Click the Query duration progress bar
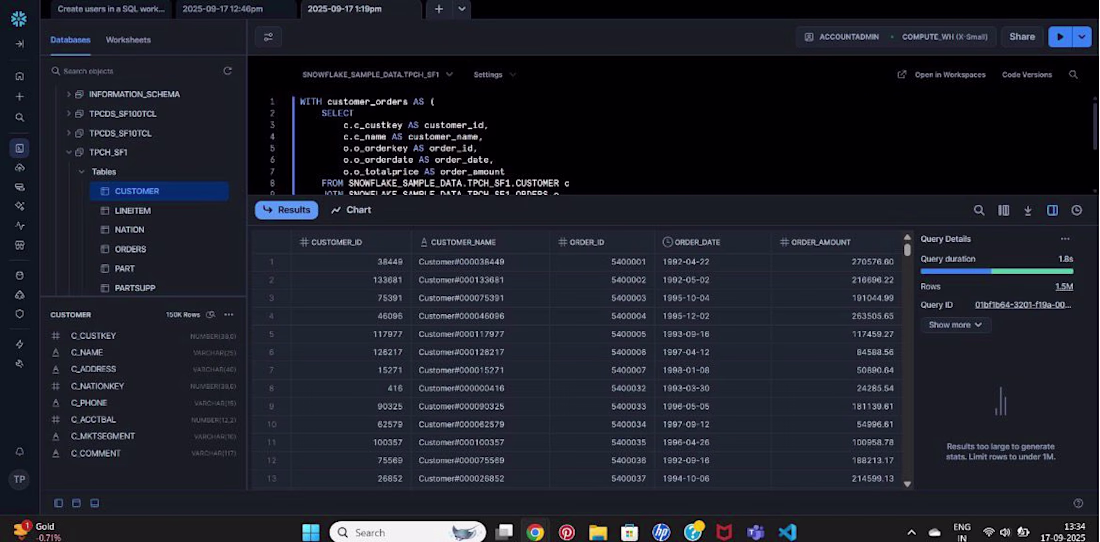1100x542 pixels. tap(997, 271)
